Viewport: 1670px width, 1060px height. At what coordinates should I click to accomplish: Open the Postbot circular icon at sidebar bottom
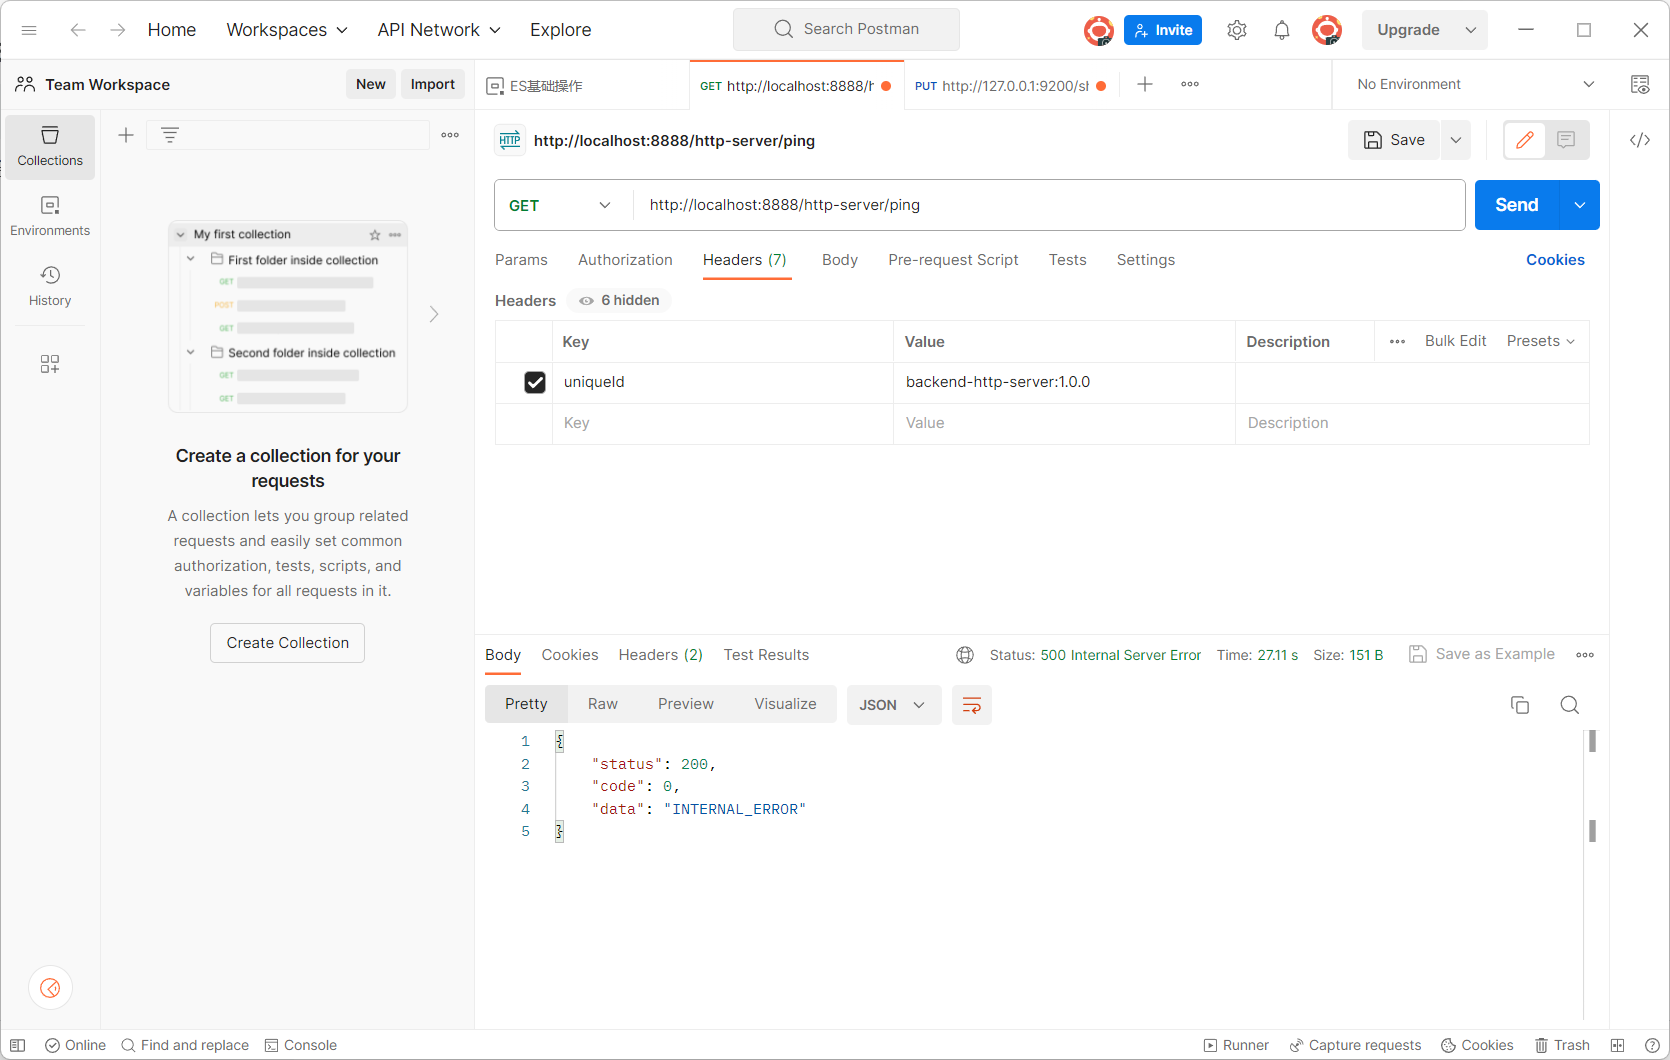coord(50,988)
